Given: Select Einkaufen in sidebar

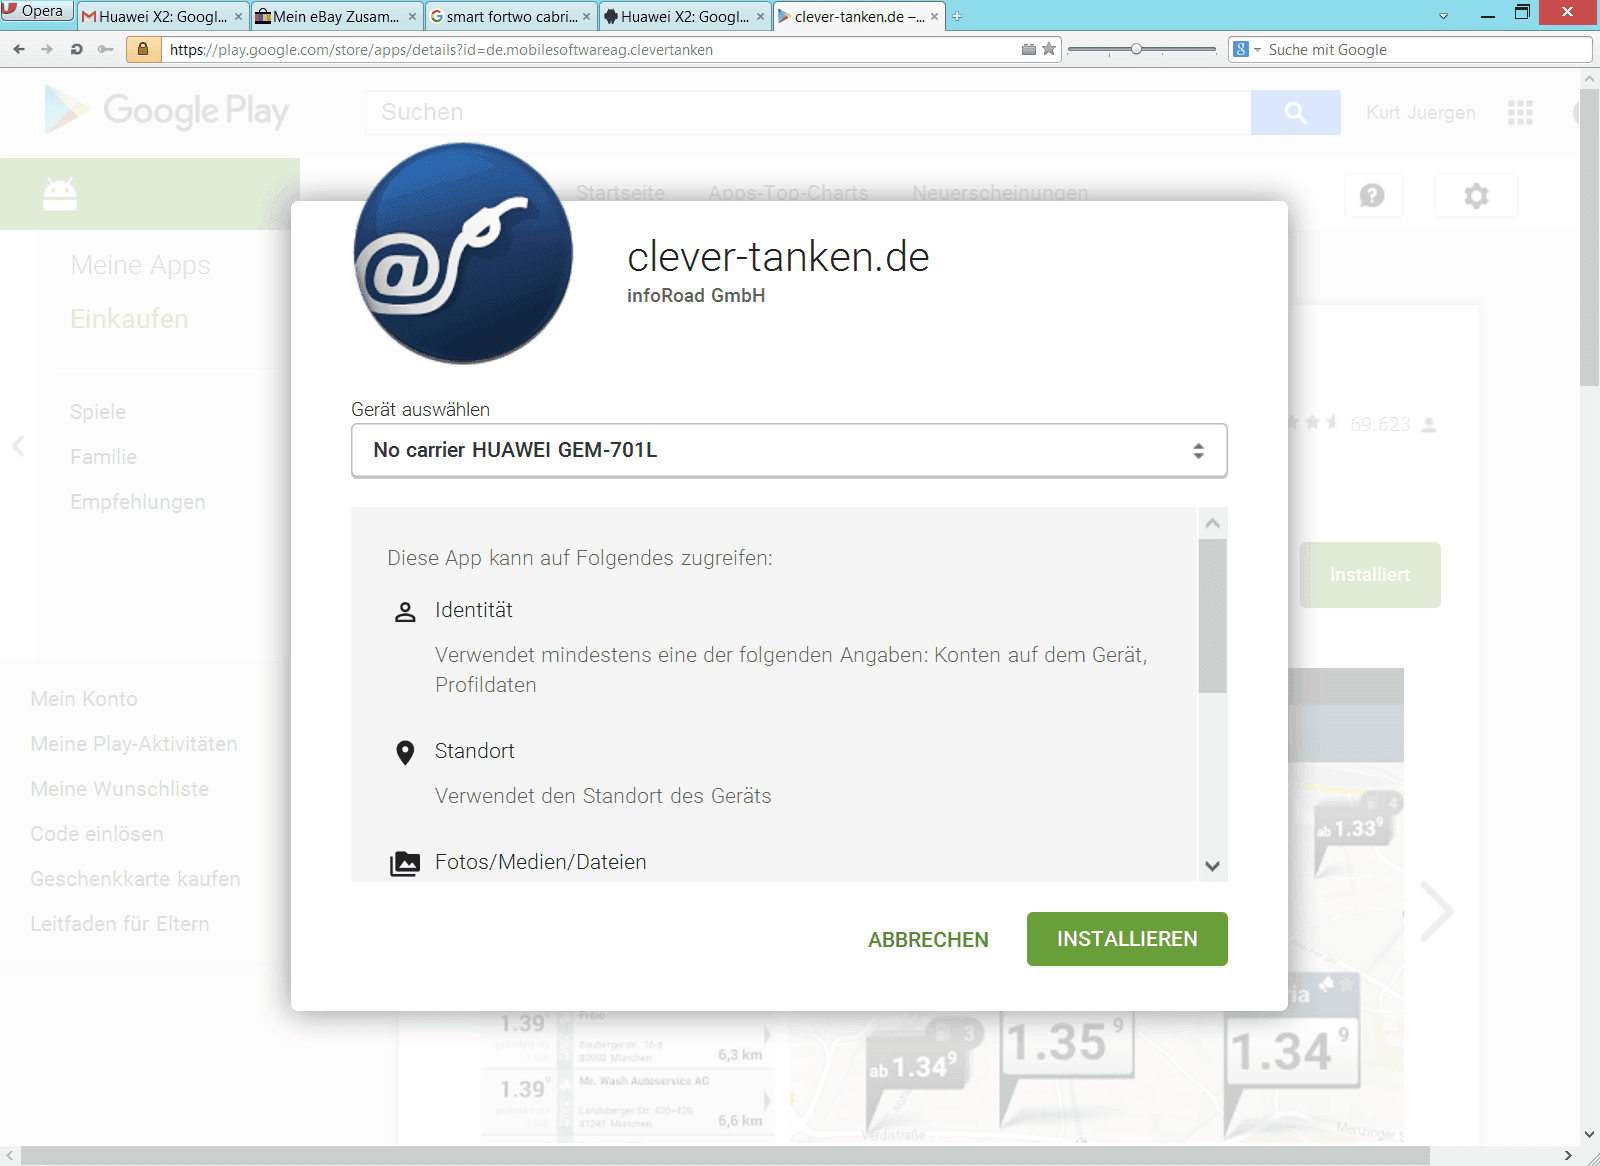Looking at the screenshot, I should [x=129, y=319].
